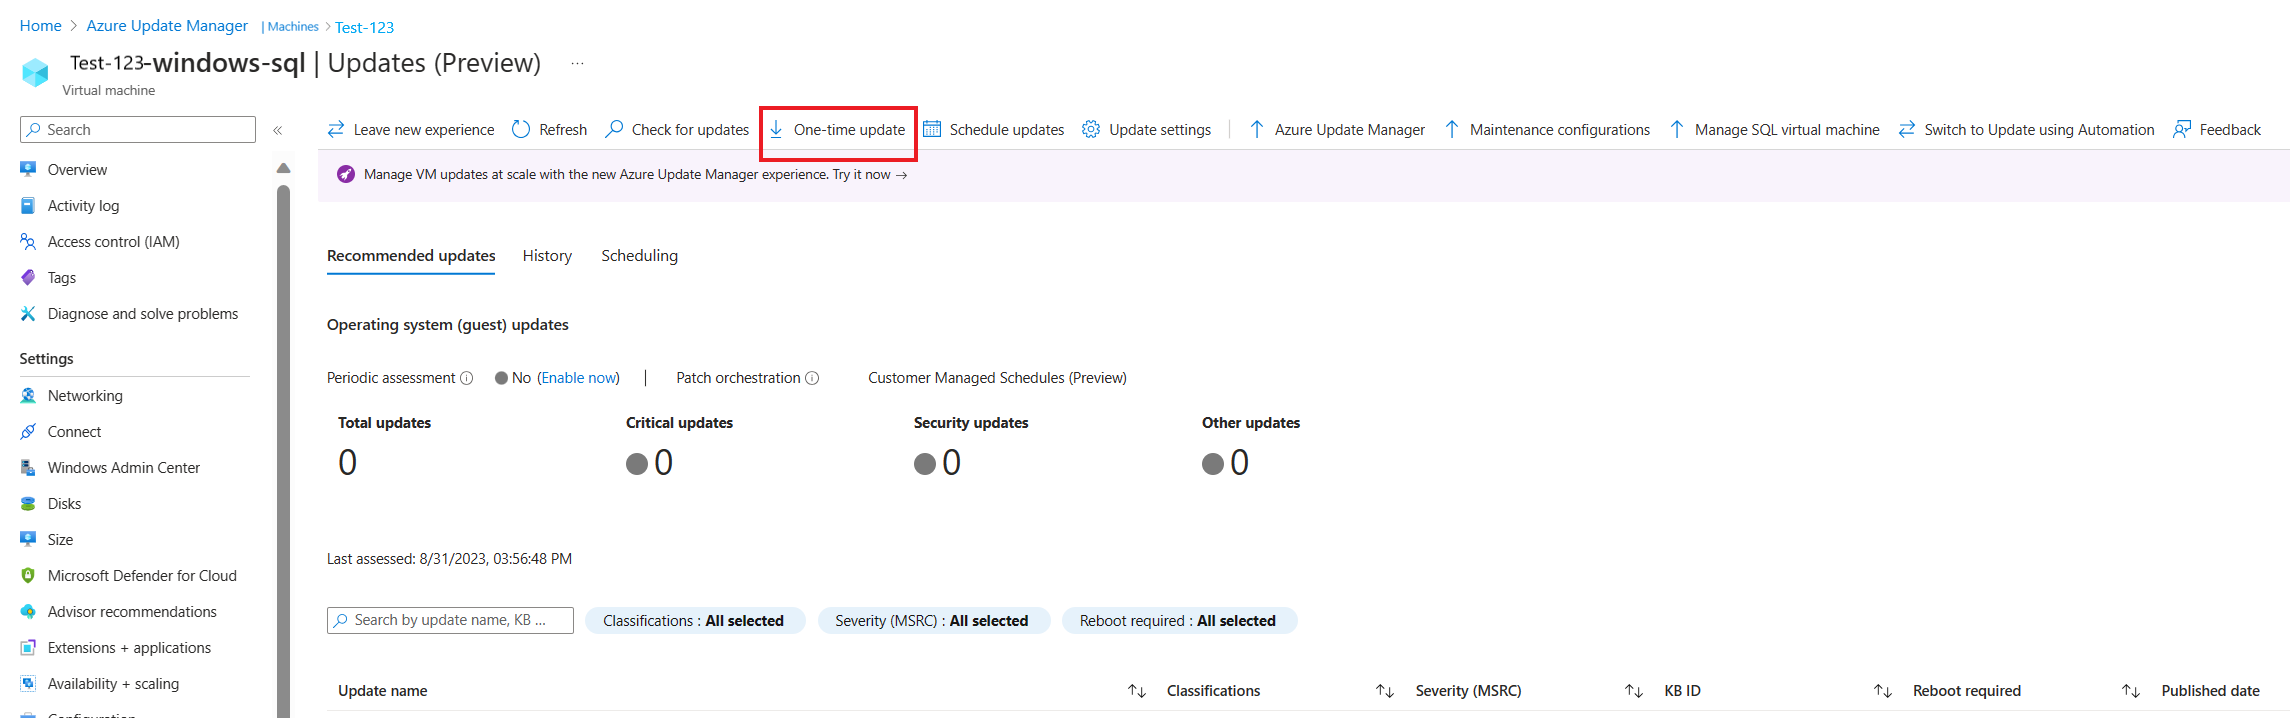Click the Periodic assessment info icon
The width and height of the screenshot is (2290, 718).
click(466, 378)
